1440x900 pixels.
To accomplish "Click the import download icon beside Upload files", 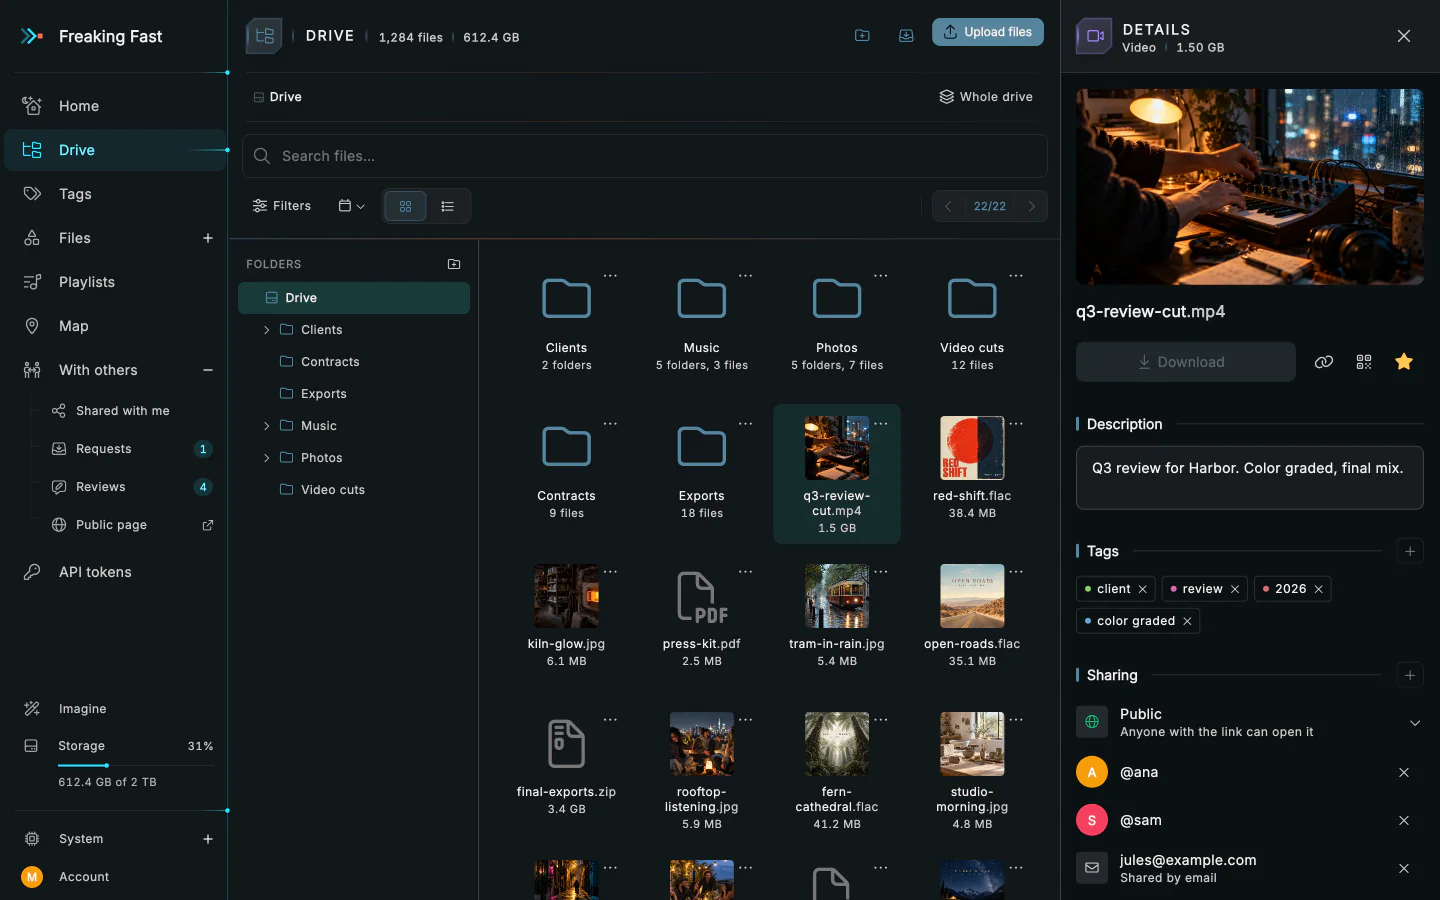I will (x=906, y=35).
